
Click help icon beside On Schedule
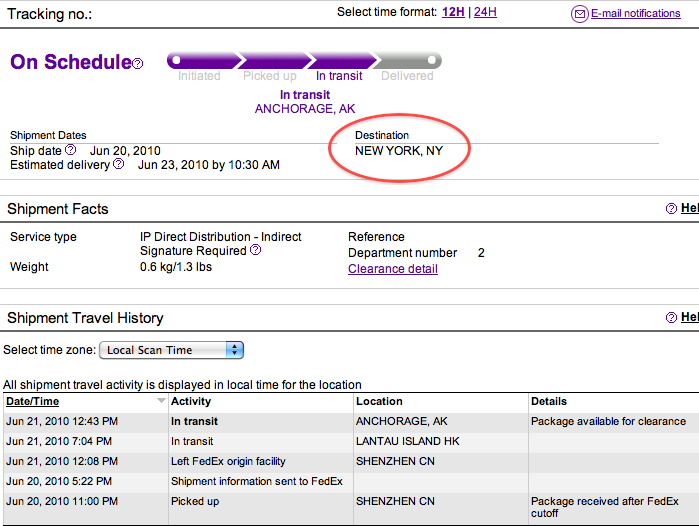pos(138,64)
